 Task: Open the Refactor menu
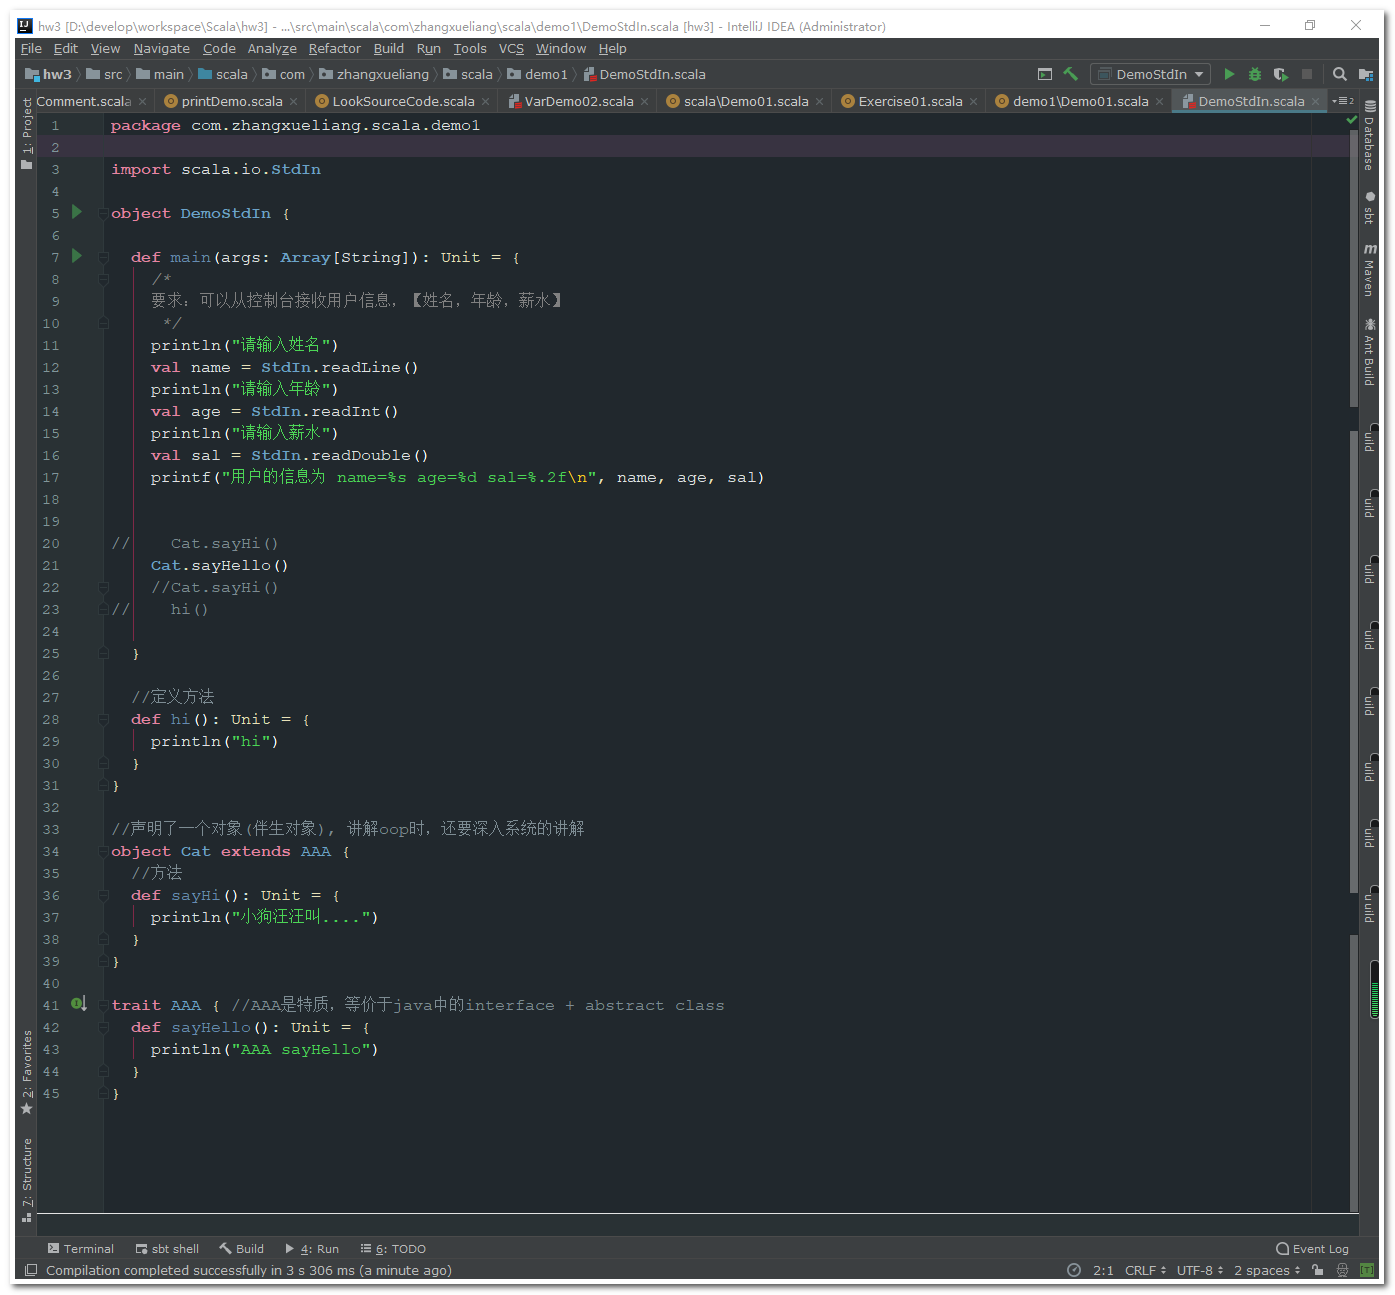tap(334, 48)
